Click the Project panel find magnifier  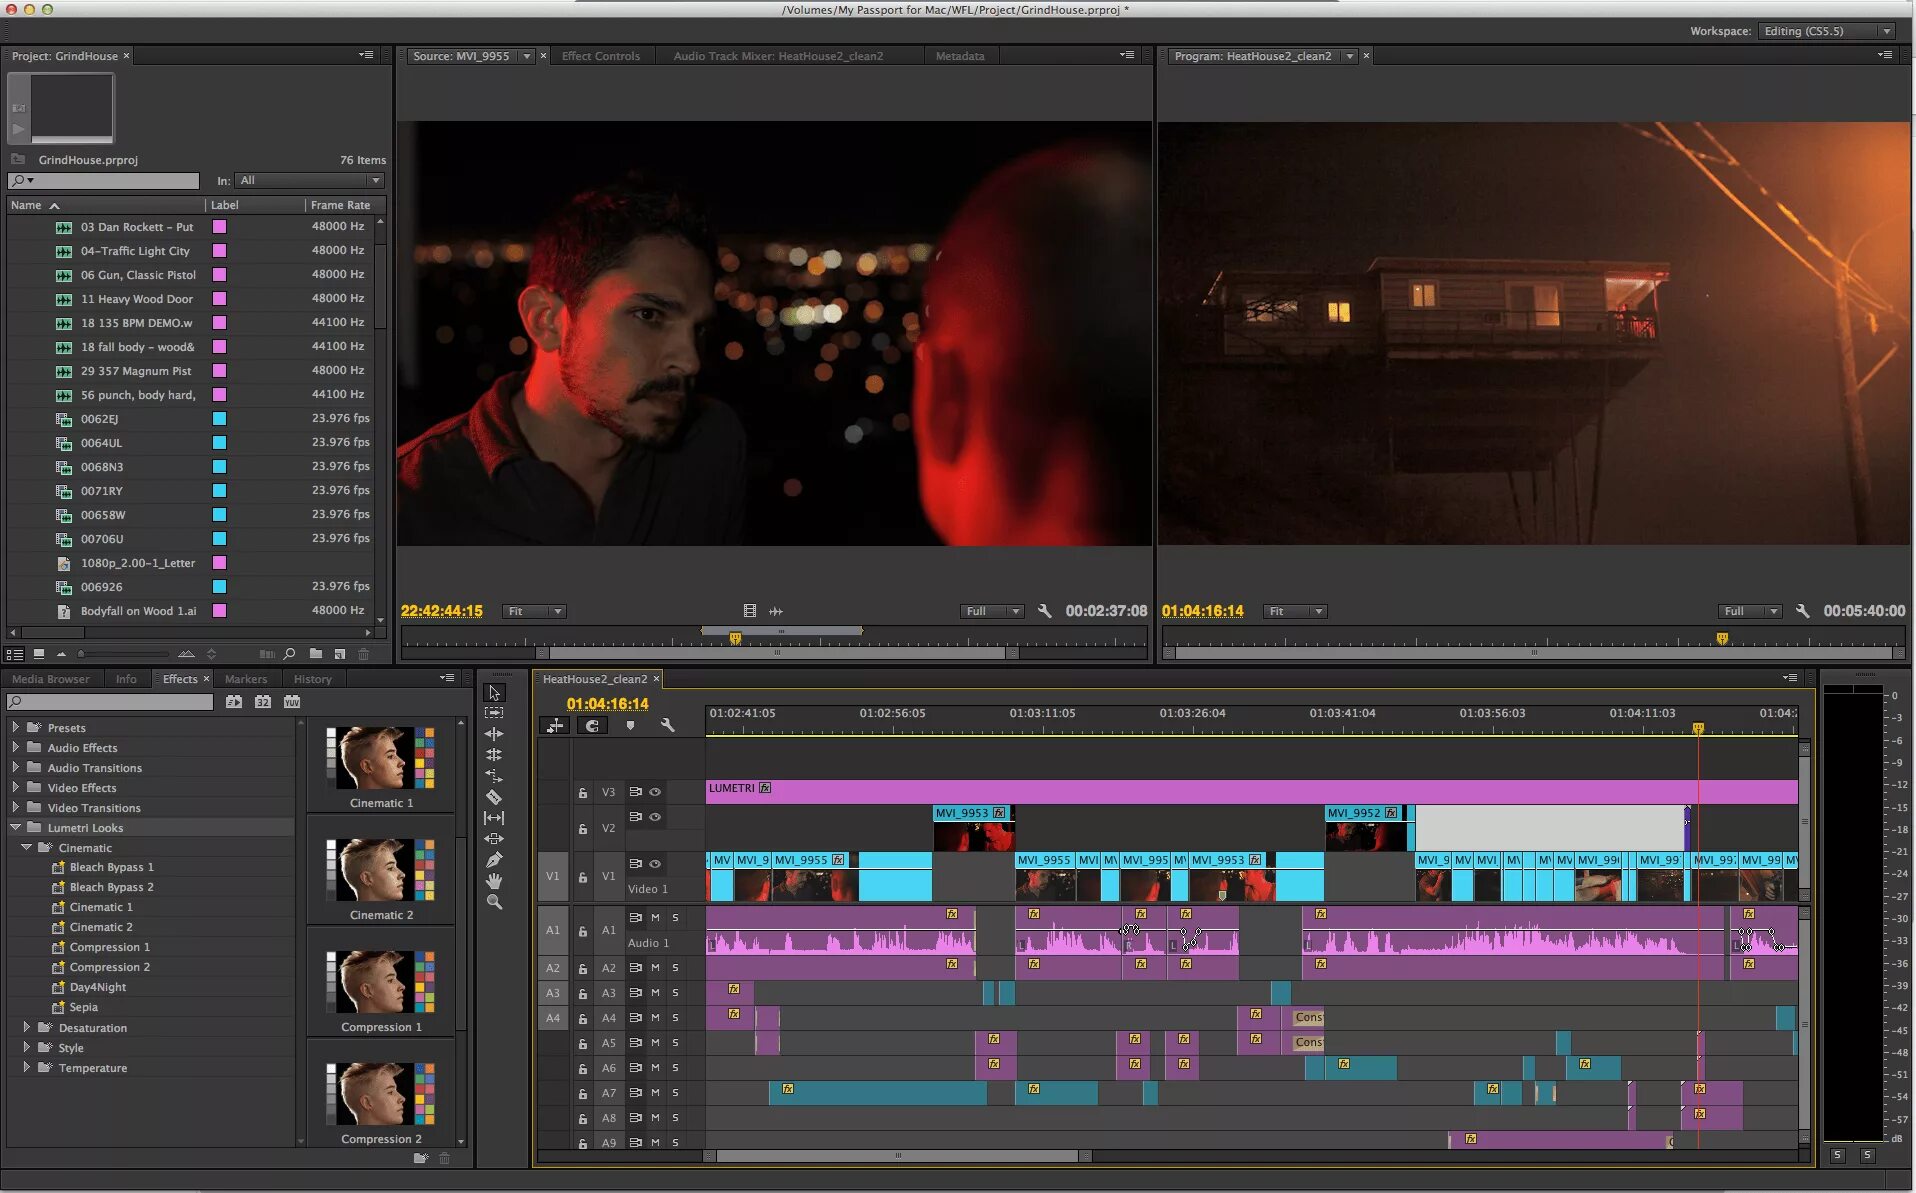(289, 654)
